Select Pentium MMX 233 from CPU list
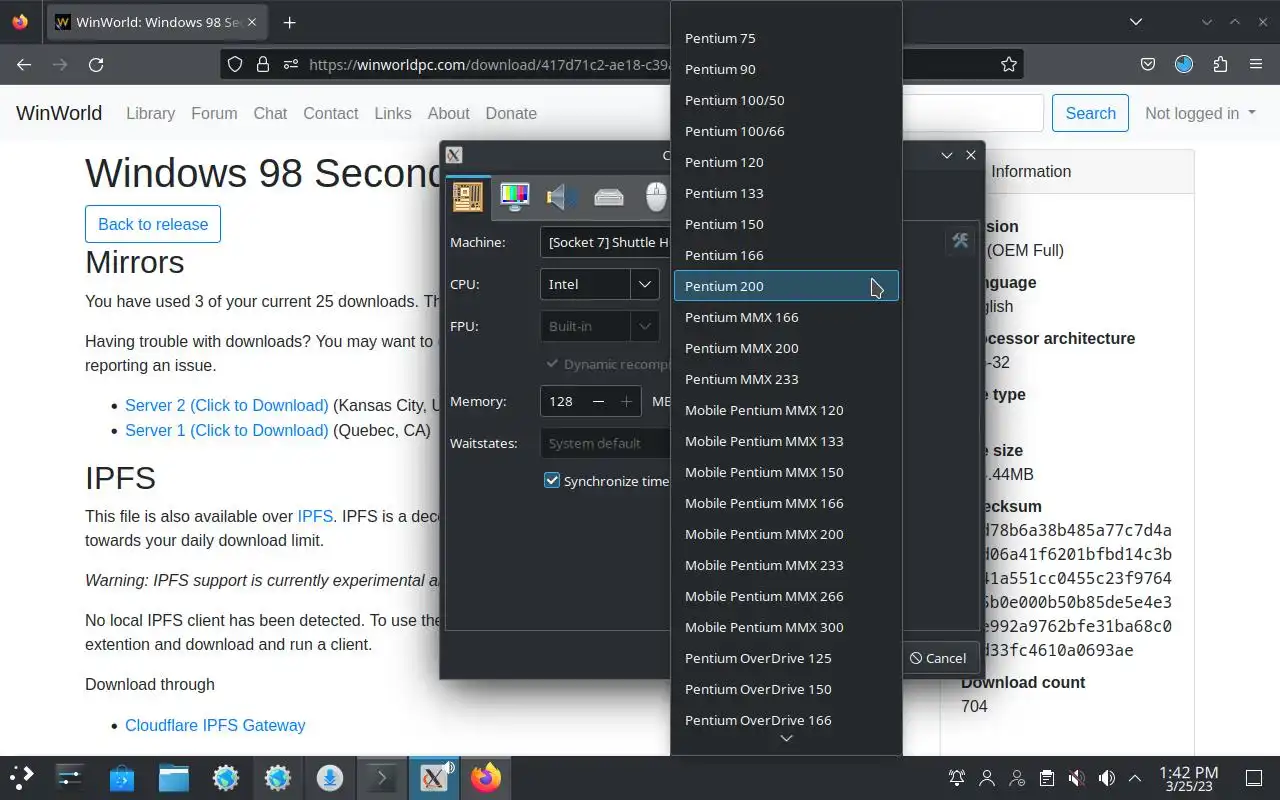This screenshot has width=1280, height=800. [786, 379]
